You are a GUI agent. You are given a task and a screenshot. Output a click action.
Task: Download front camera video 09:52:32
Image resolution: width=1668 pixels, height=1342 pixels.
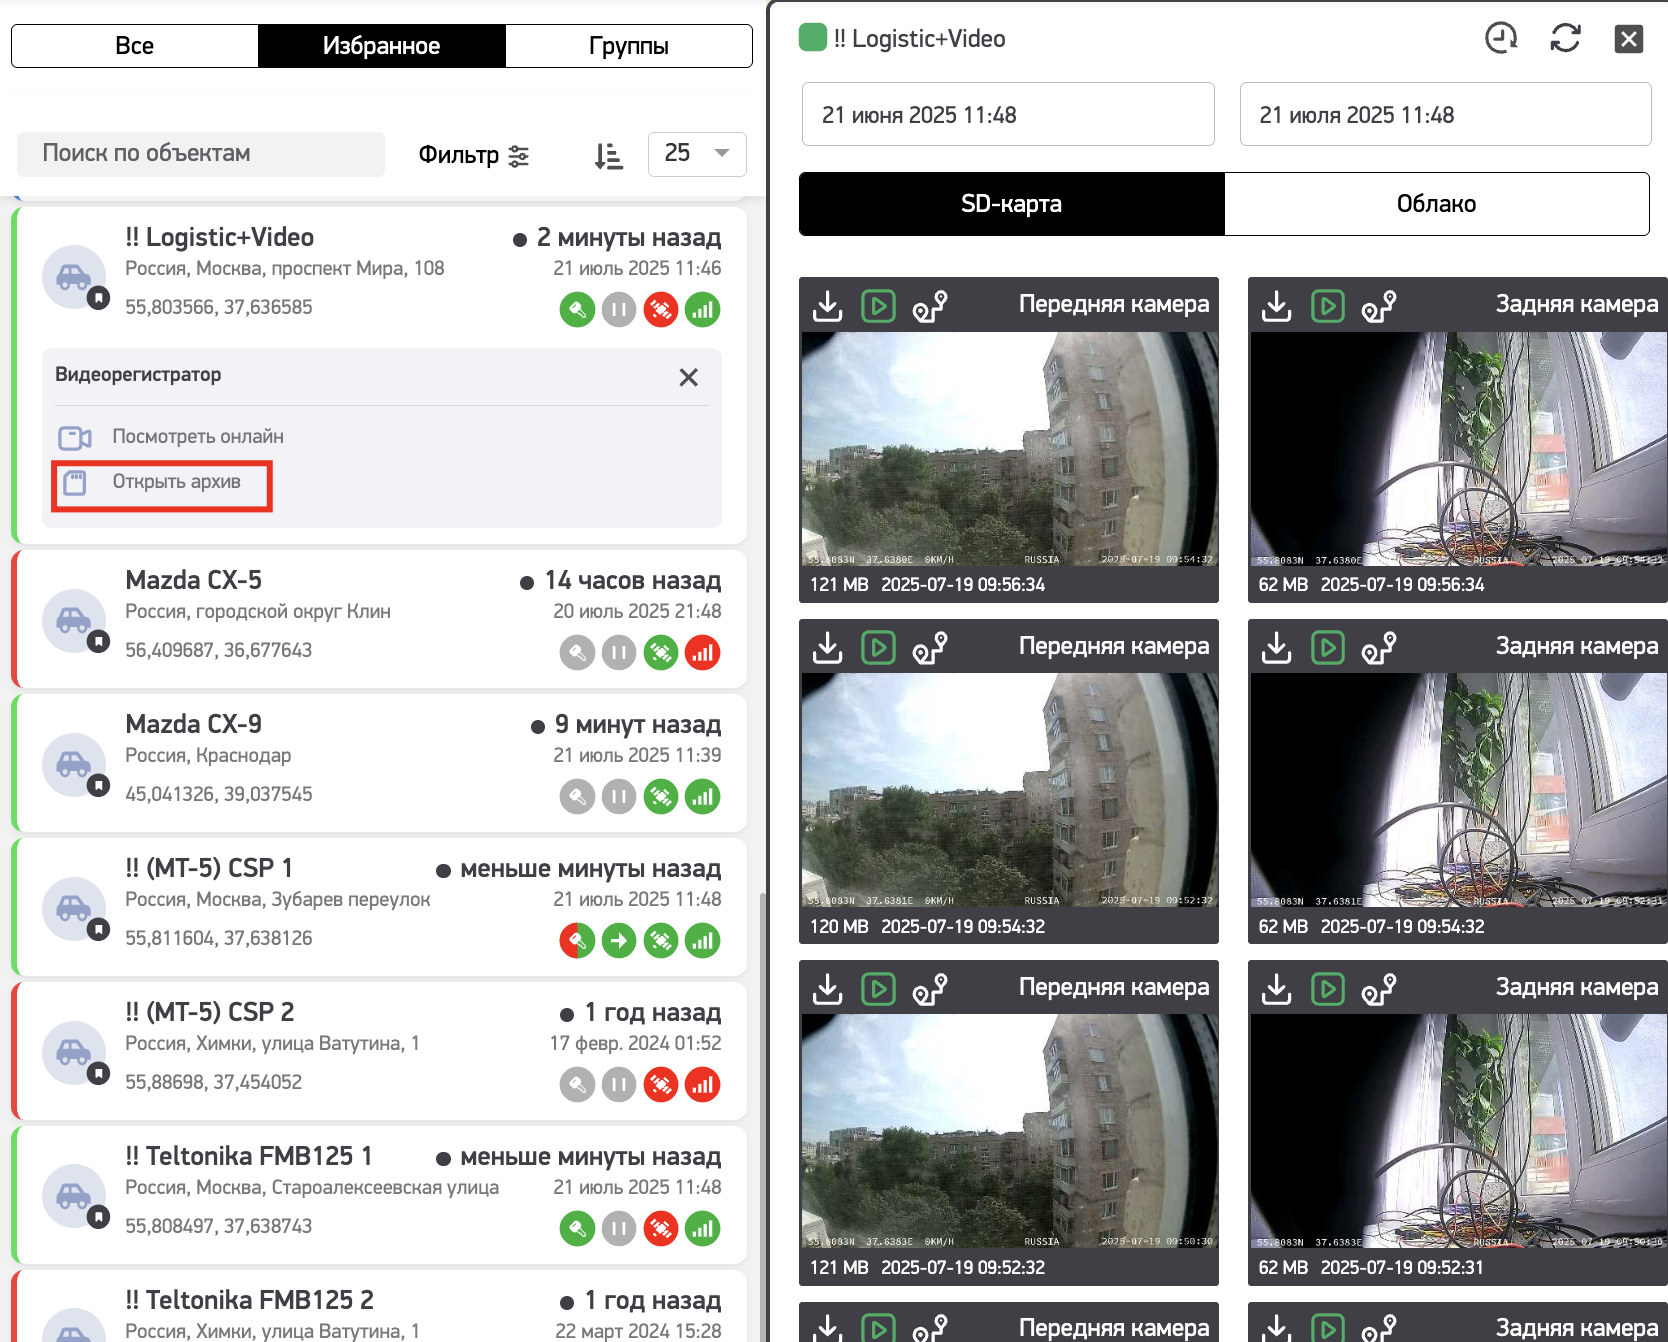click(x=828, y=990)
